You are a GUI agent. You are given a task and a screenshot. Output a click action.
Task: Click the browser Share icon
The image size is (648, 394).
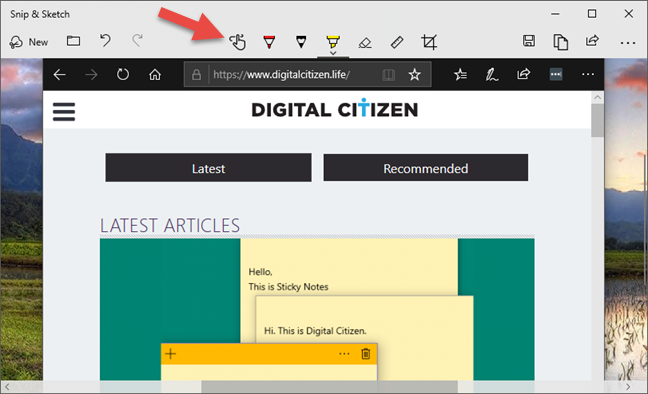(x=523, y=74)
